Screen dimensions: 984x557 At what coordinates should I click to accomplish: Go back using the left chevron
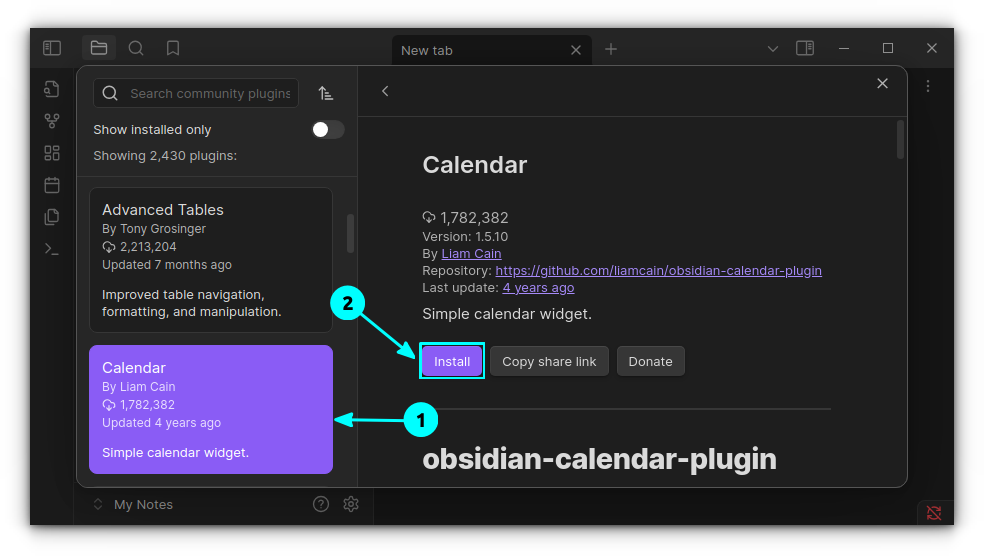[385, 91]
